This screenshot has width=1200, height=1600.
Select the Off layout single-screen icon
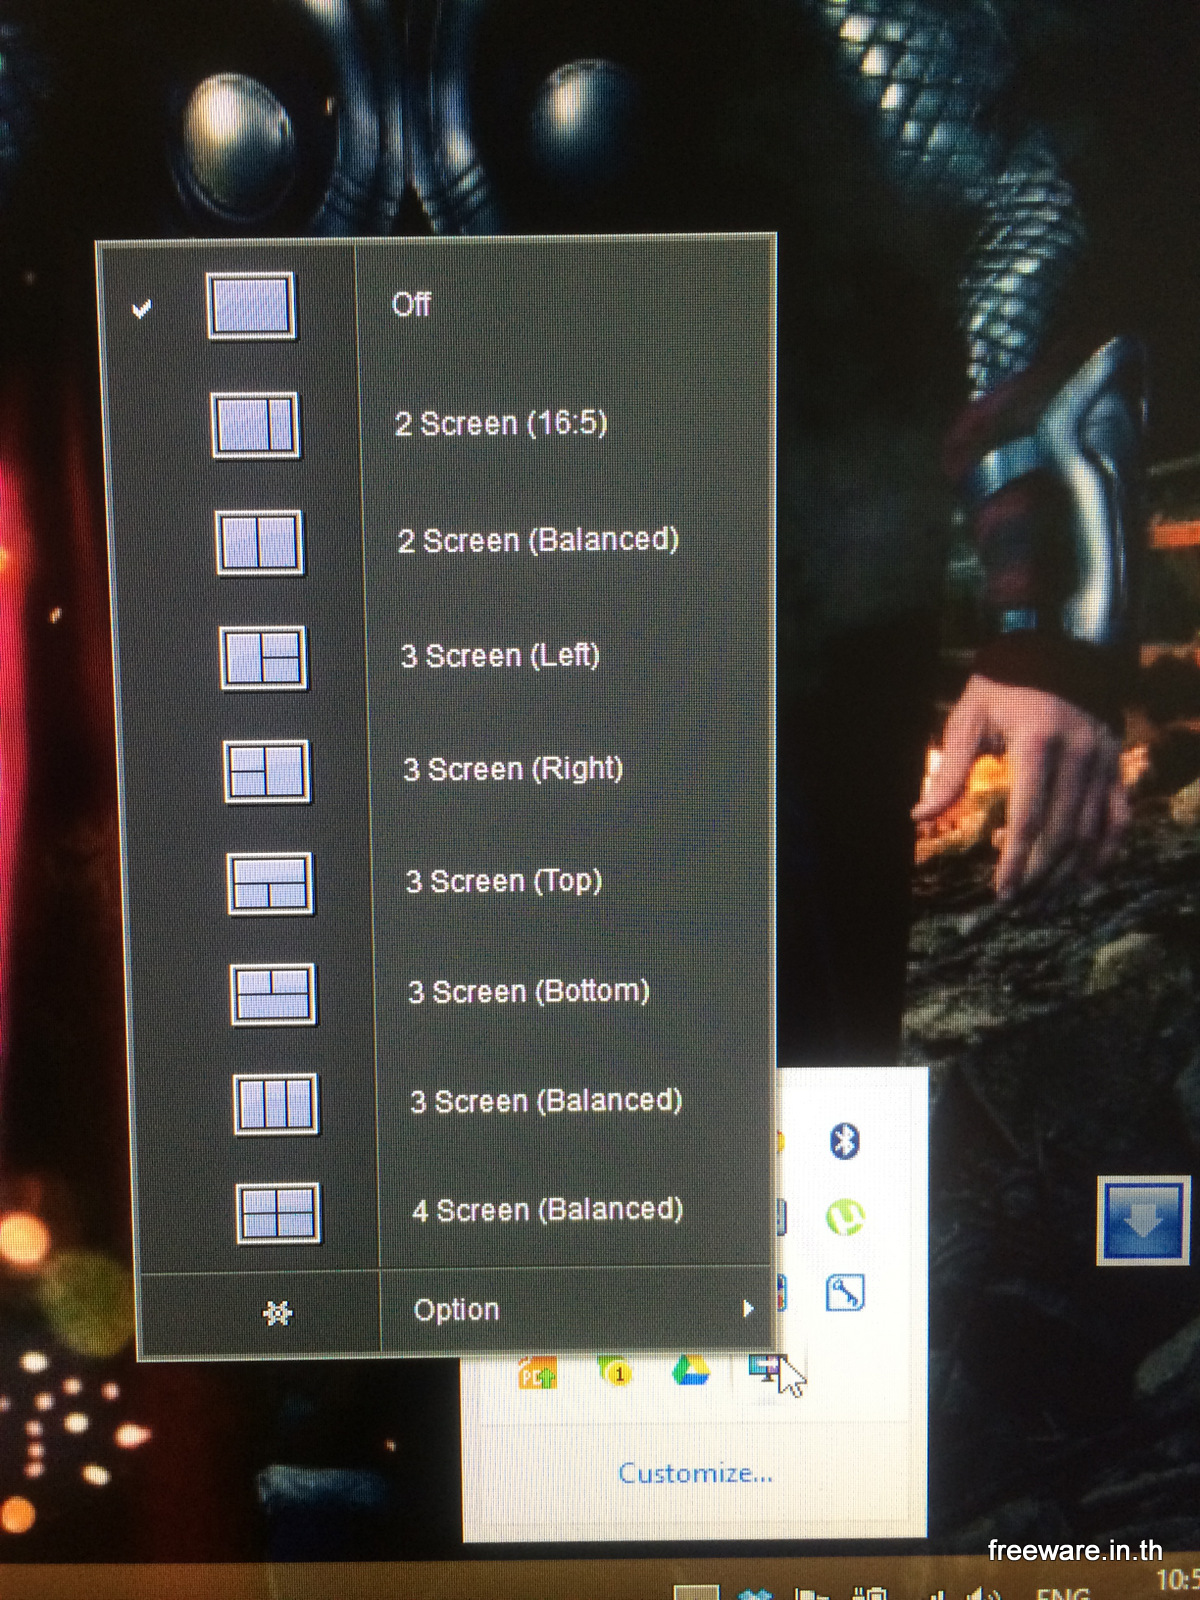click(x=251, y=306)
